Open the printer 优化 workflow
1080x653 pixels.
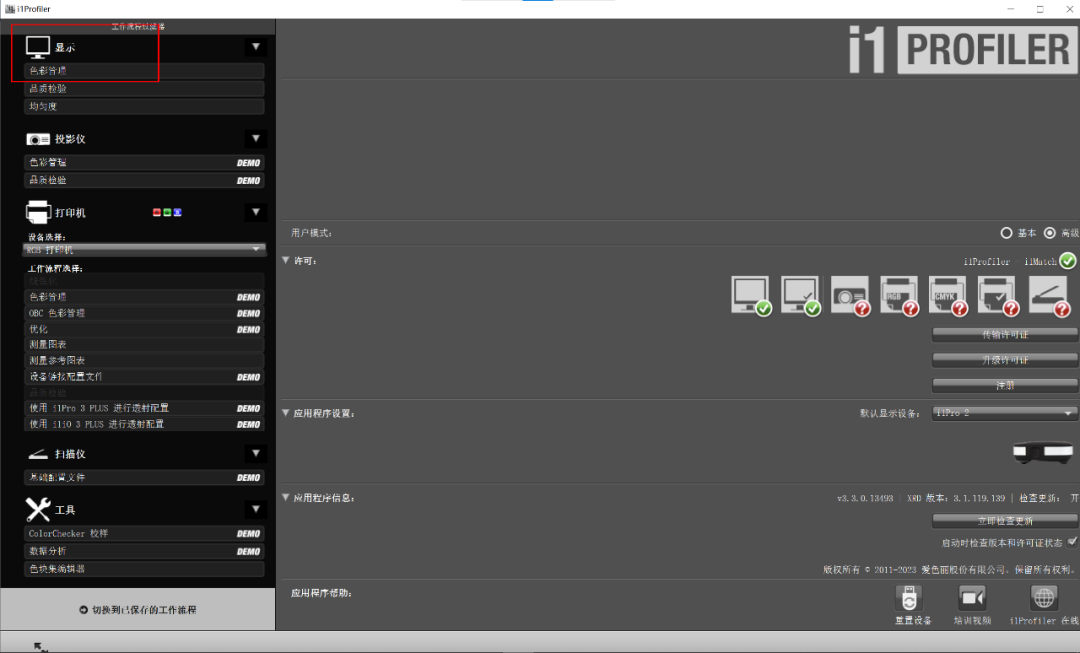[x=144, y=329]
